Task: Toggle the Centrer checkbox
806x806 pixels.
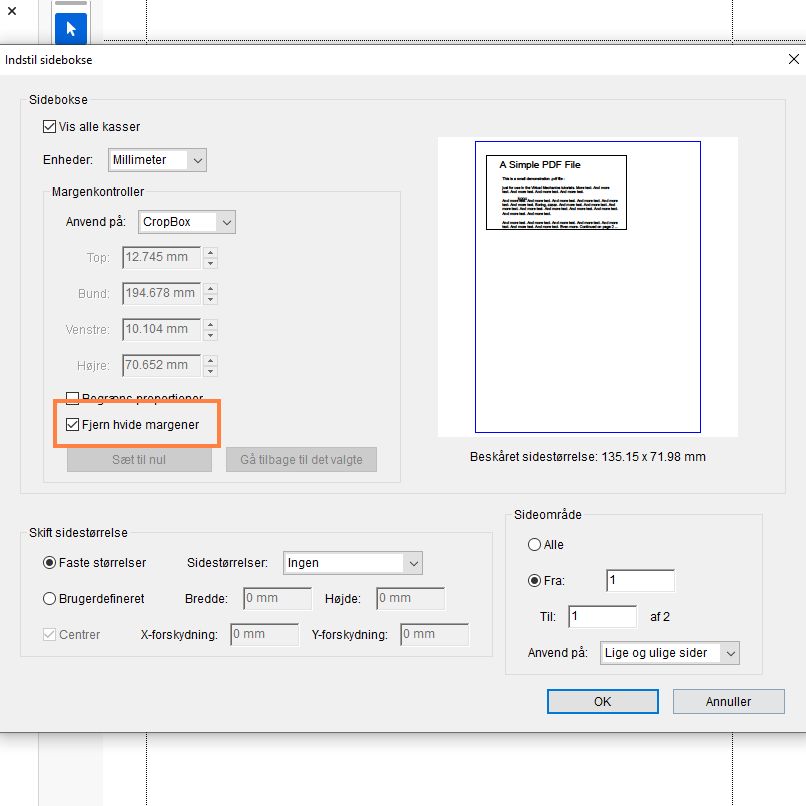Action: pyautogui.click(x=51, y=634)
